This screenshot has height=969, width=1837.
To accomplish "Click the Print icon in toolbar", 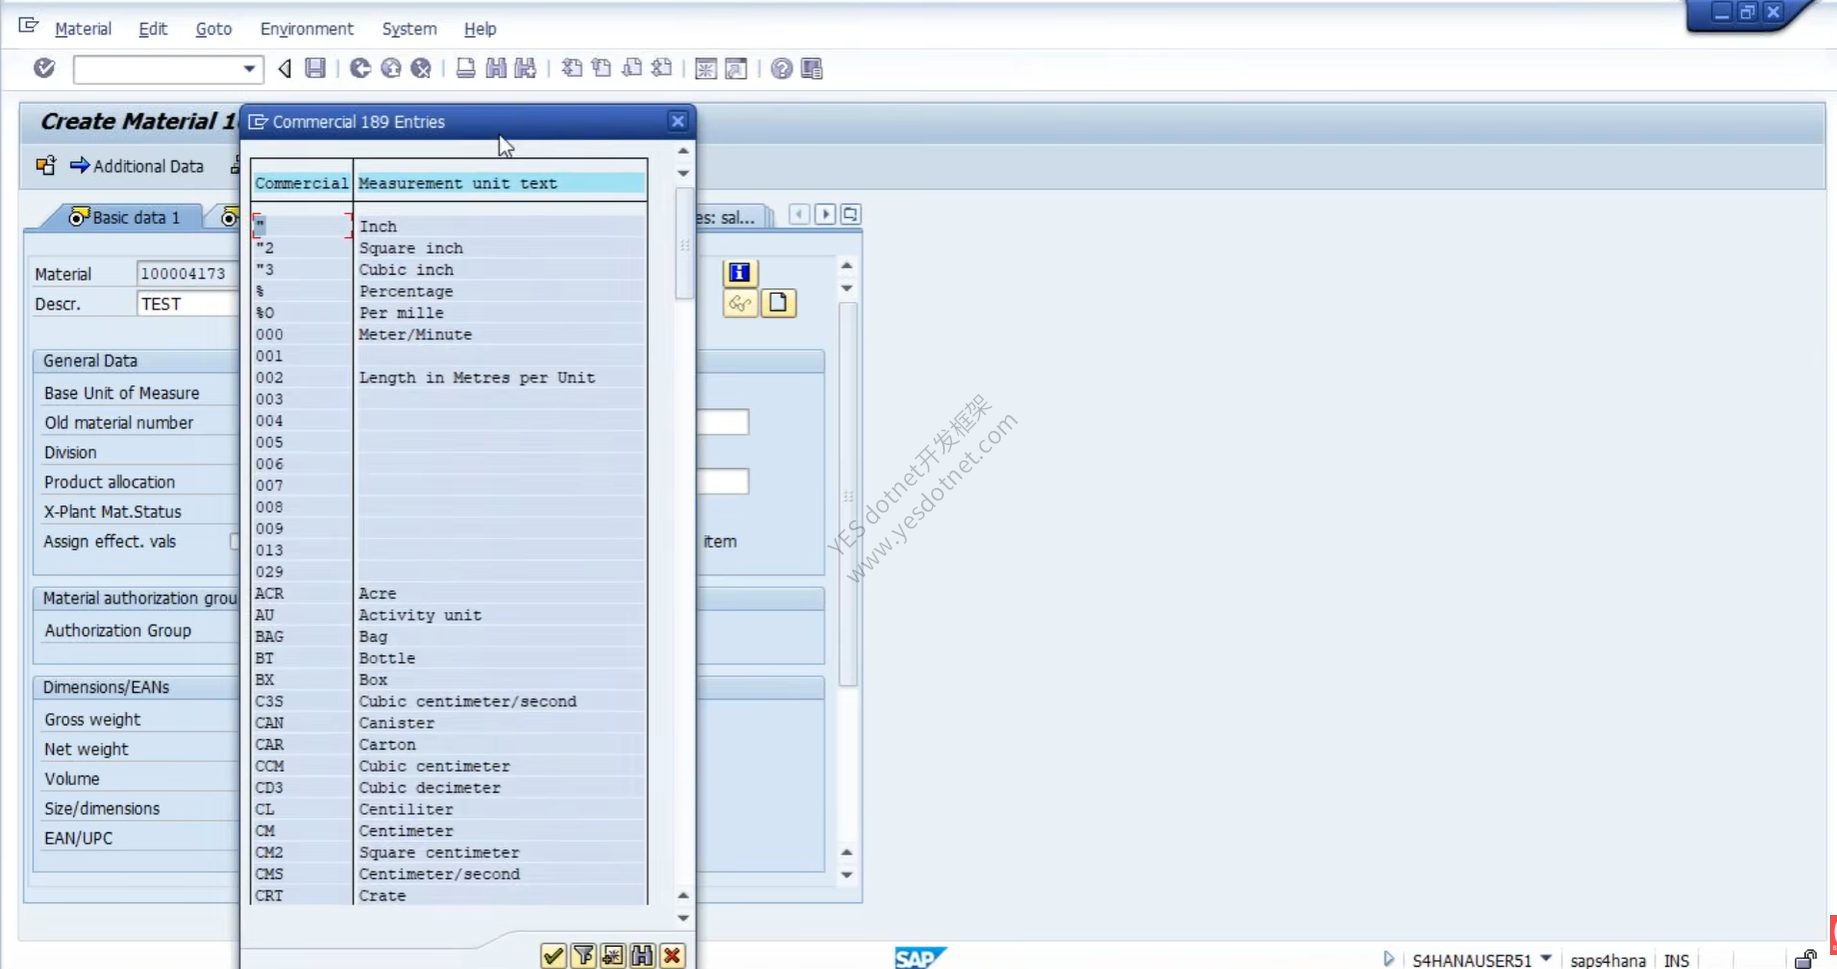I will click(x=465, y=68).
